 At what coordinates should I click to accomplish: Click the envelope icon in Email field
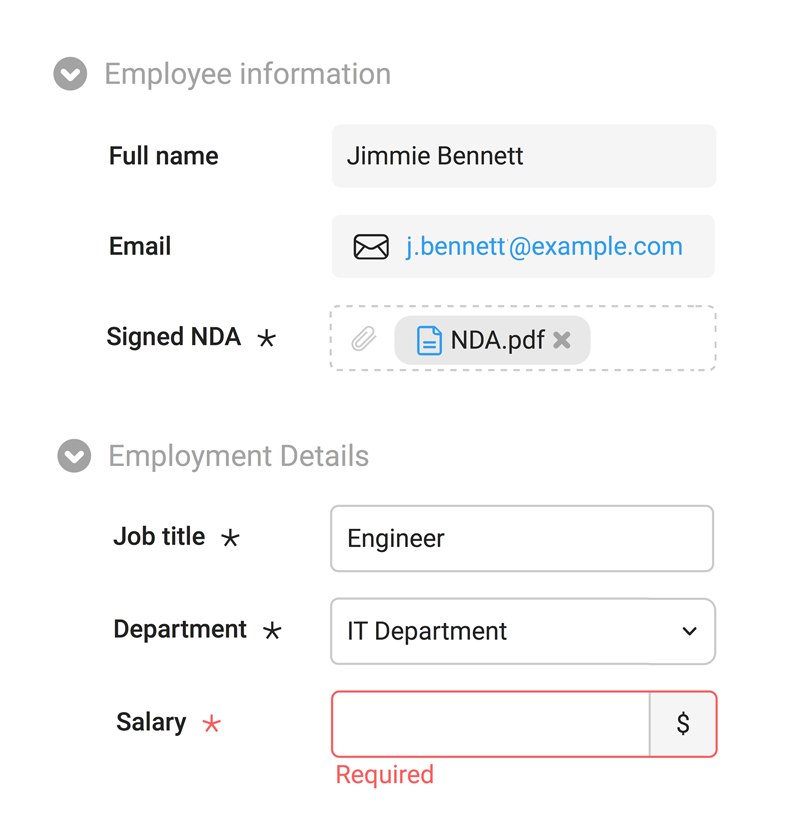click(x=371, y=247)
